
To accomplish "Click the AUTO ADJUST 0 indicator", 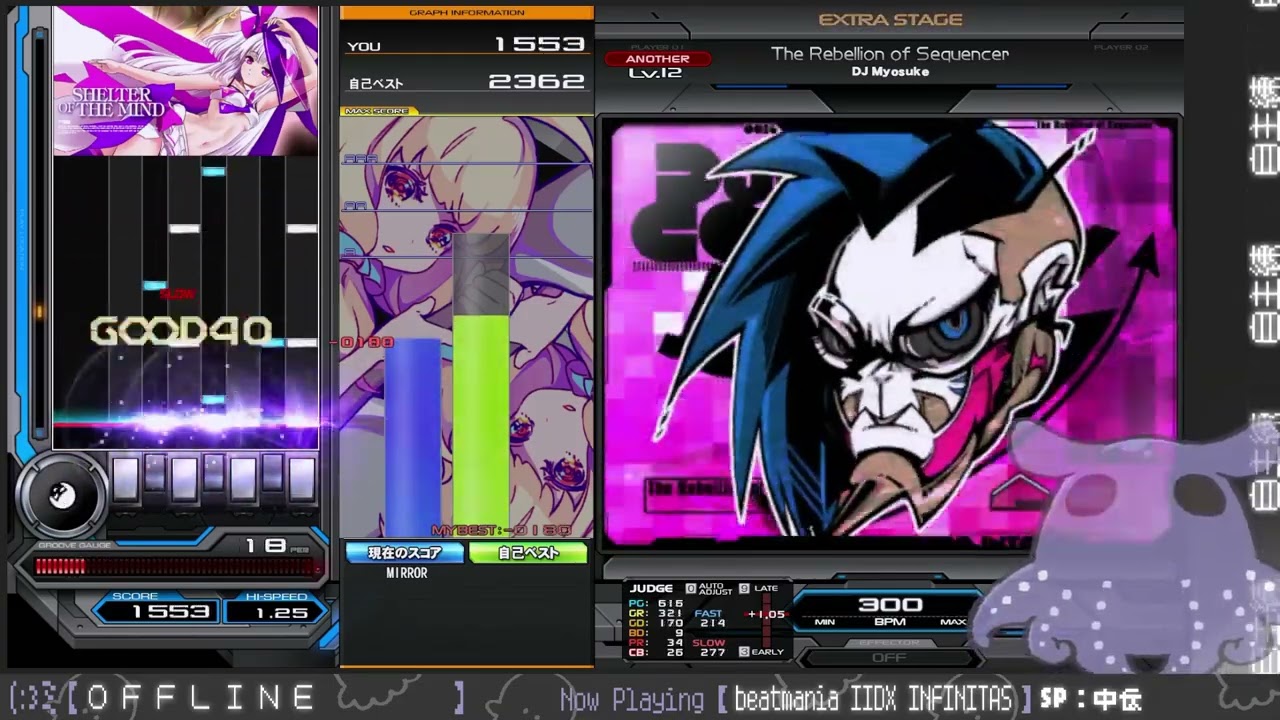I will (x=710, y=589).
